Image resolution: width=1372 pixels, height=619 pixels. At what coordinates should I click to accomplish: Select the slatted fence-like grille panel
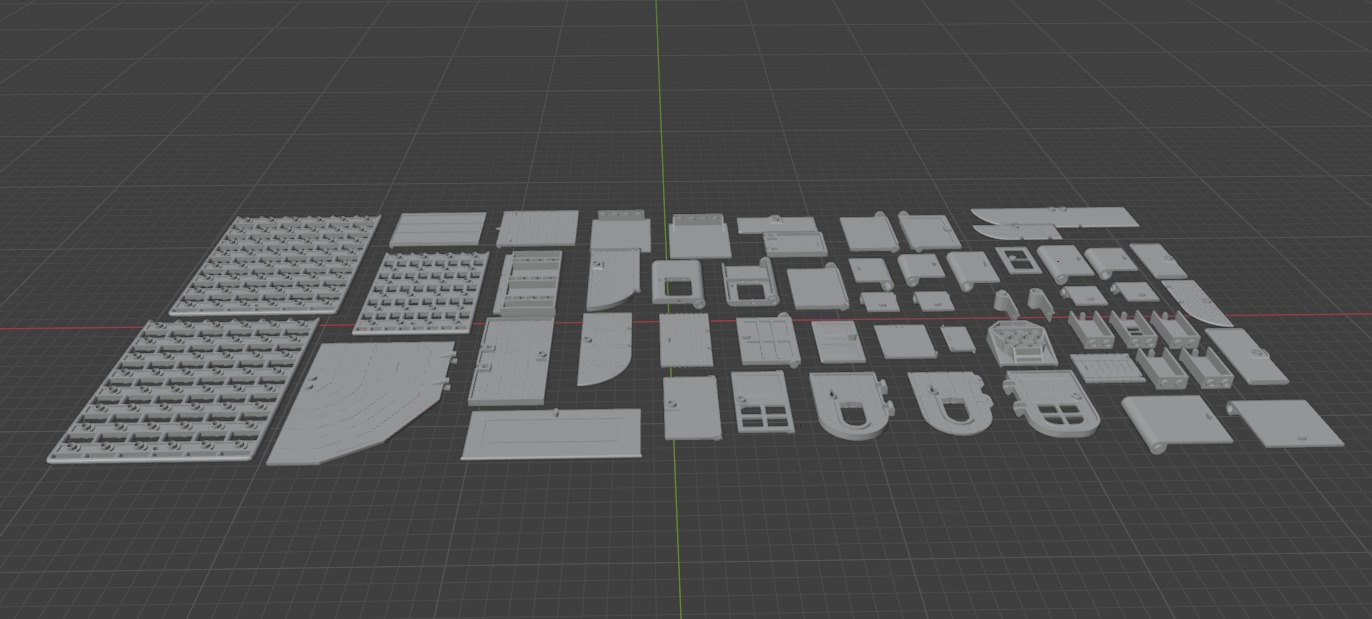[x=1107, y=368]
